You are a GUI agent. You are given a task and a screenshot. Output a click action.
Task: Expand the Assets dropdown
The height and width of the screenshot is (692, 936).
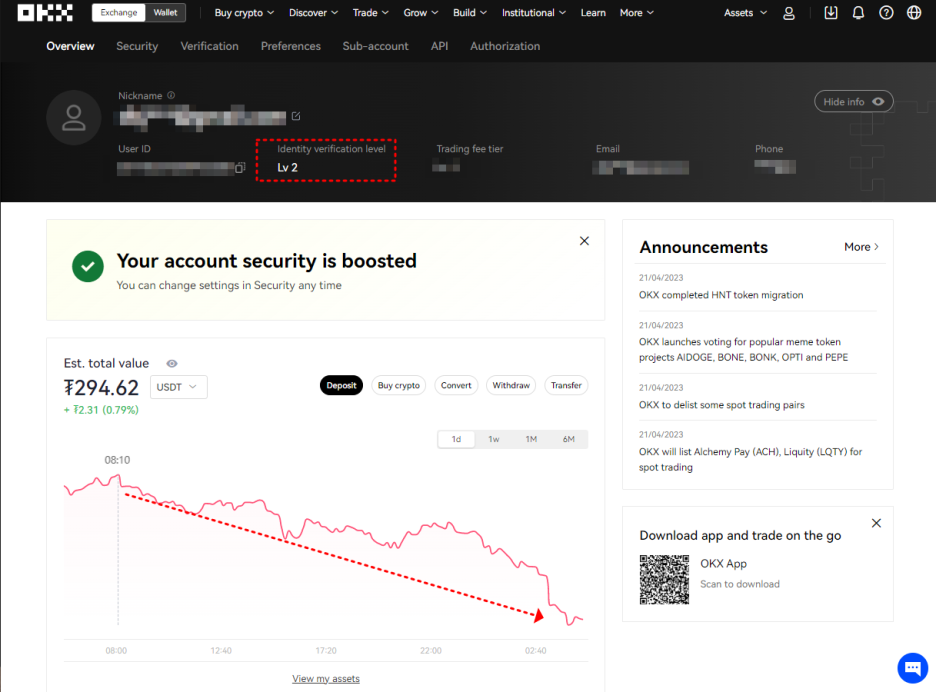point(745,13)
